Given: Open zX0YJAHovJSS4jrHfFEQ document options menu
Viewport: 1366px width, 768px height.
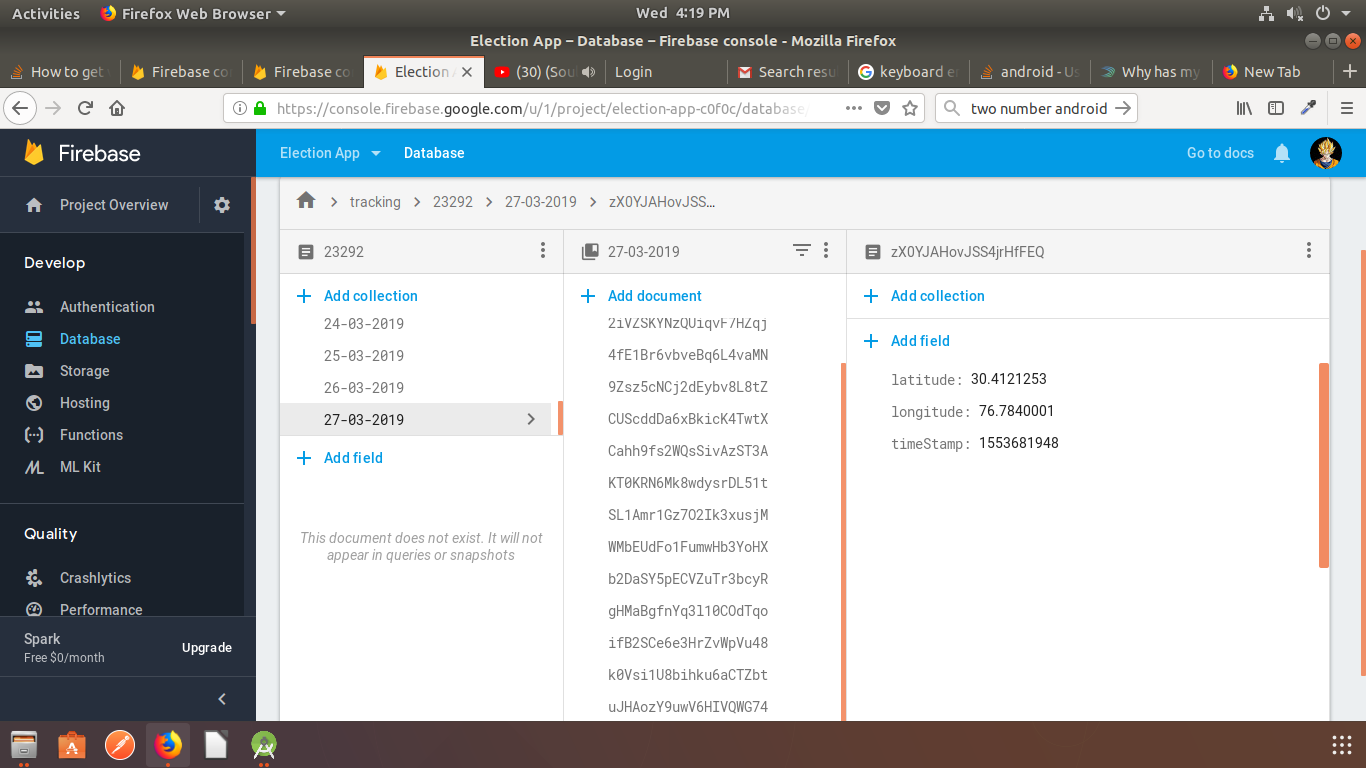Looking at the screenshot, I should click(x=1309, y=251).
